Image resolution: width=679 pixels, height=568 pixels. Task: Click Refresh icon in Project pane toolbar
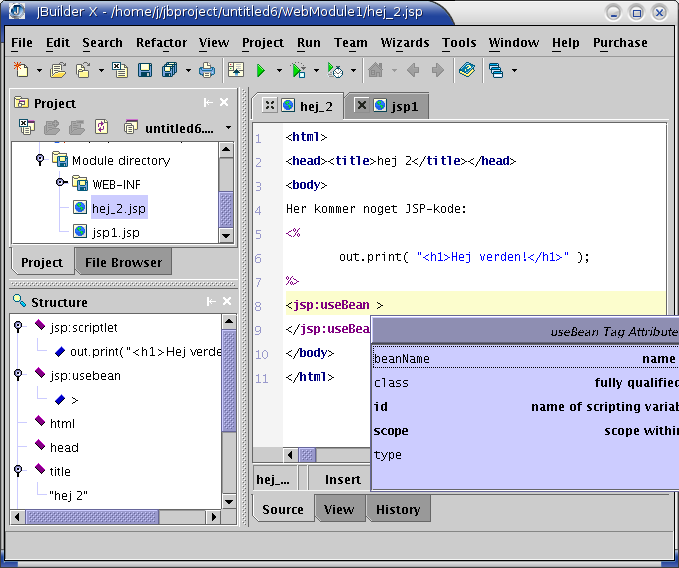[101, 127]
